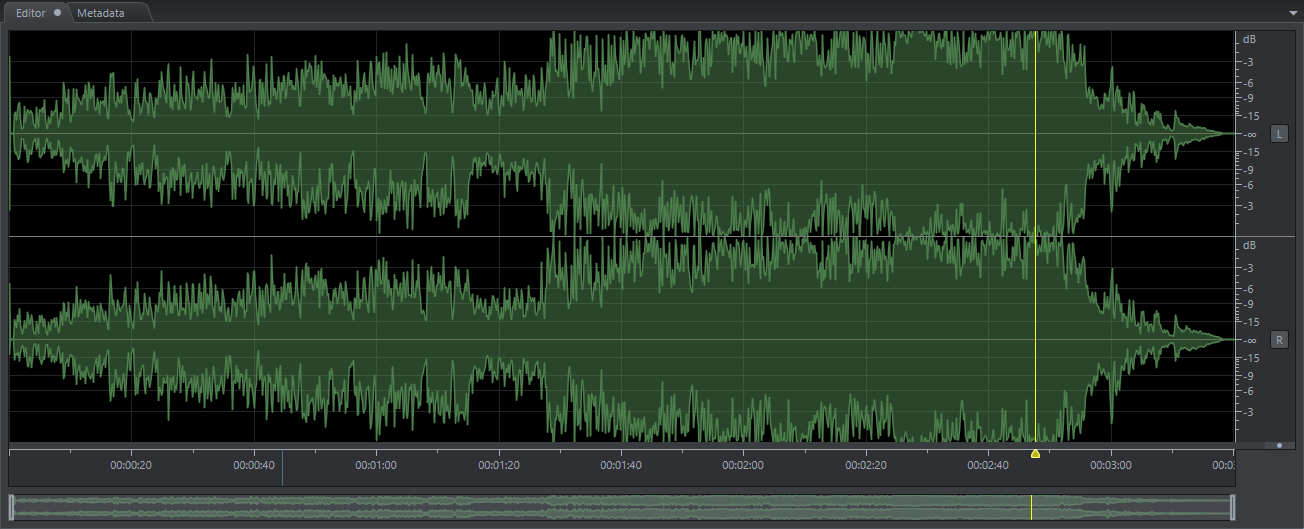Click the playhead line in overview navigator

(x=1031, y=507)
